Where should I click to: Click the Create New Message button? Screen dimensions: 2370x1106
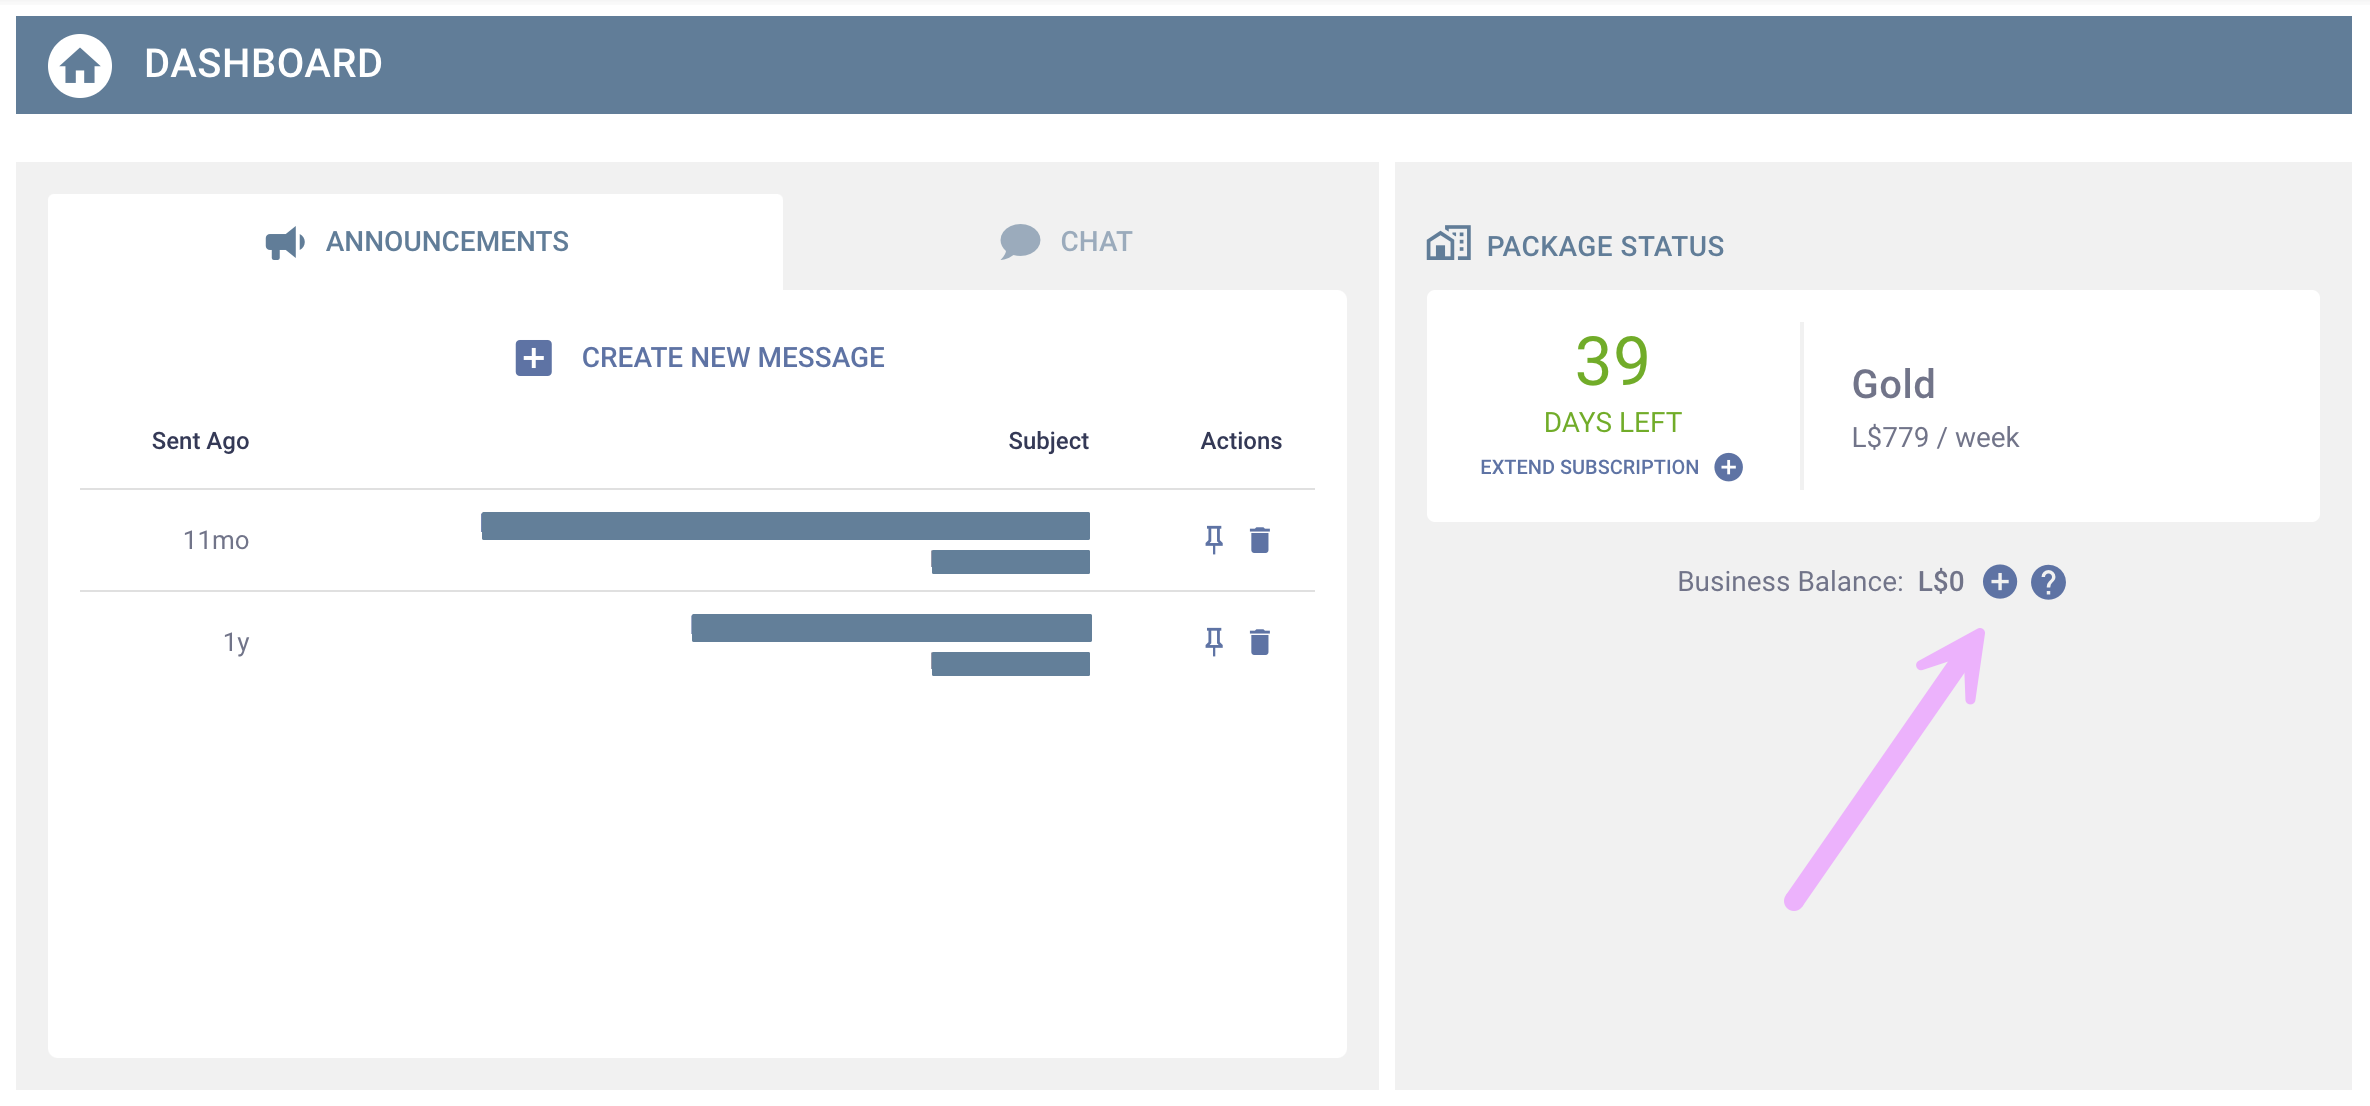733,357
